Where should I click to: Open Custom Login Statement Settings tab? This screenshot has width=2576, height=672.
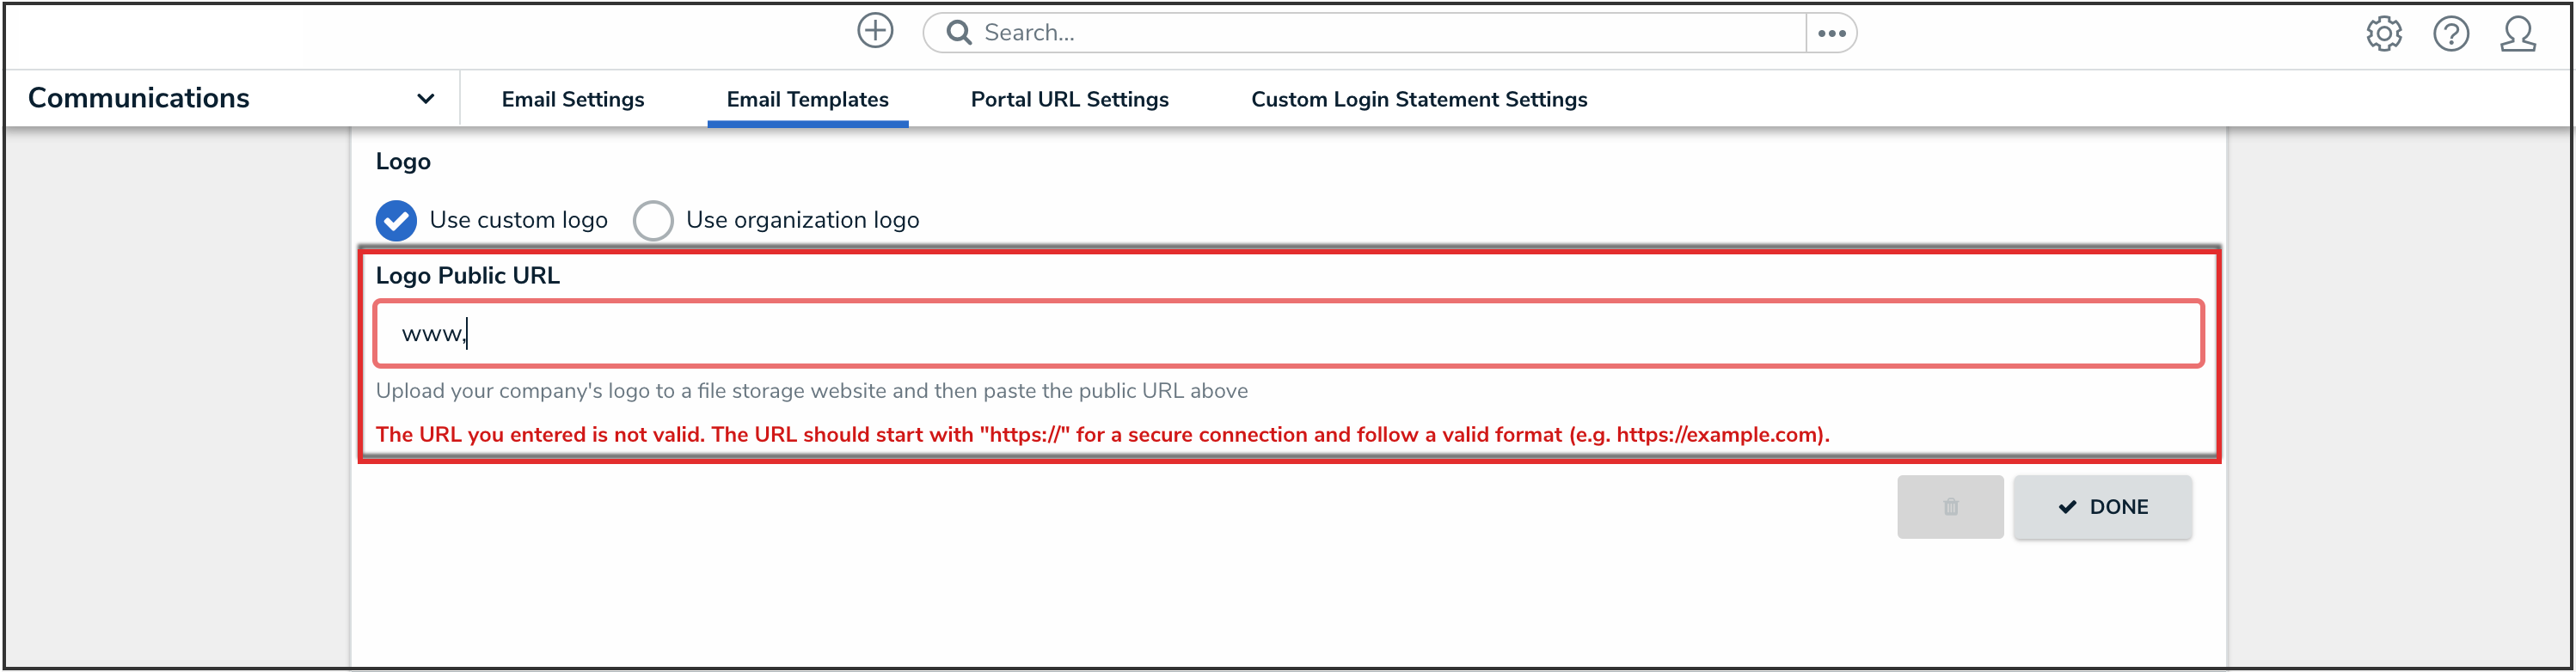(x=1418, y=99)
